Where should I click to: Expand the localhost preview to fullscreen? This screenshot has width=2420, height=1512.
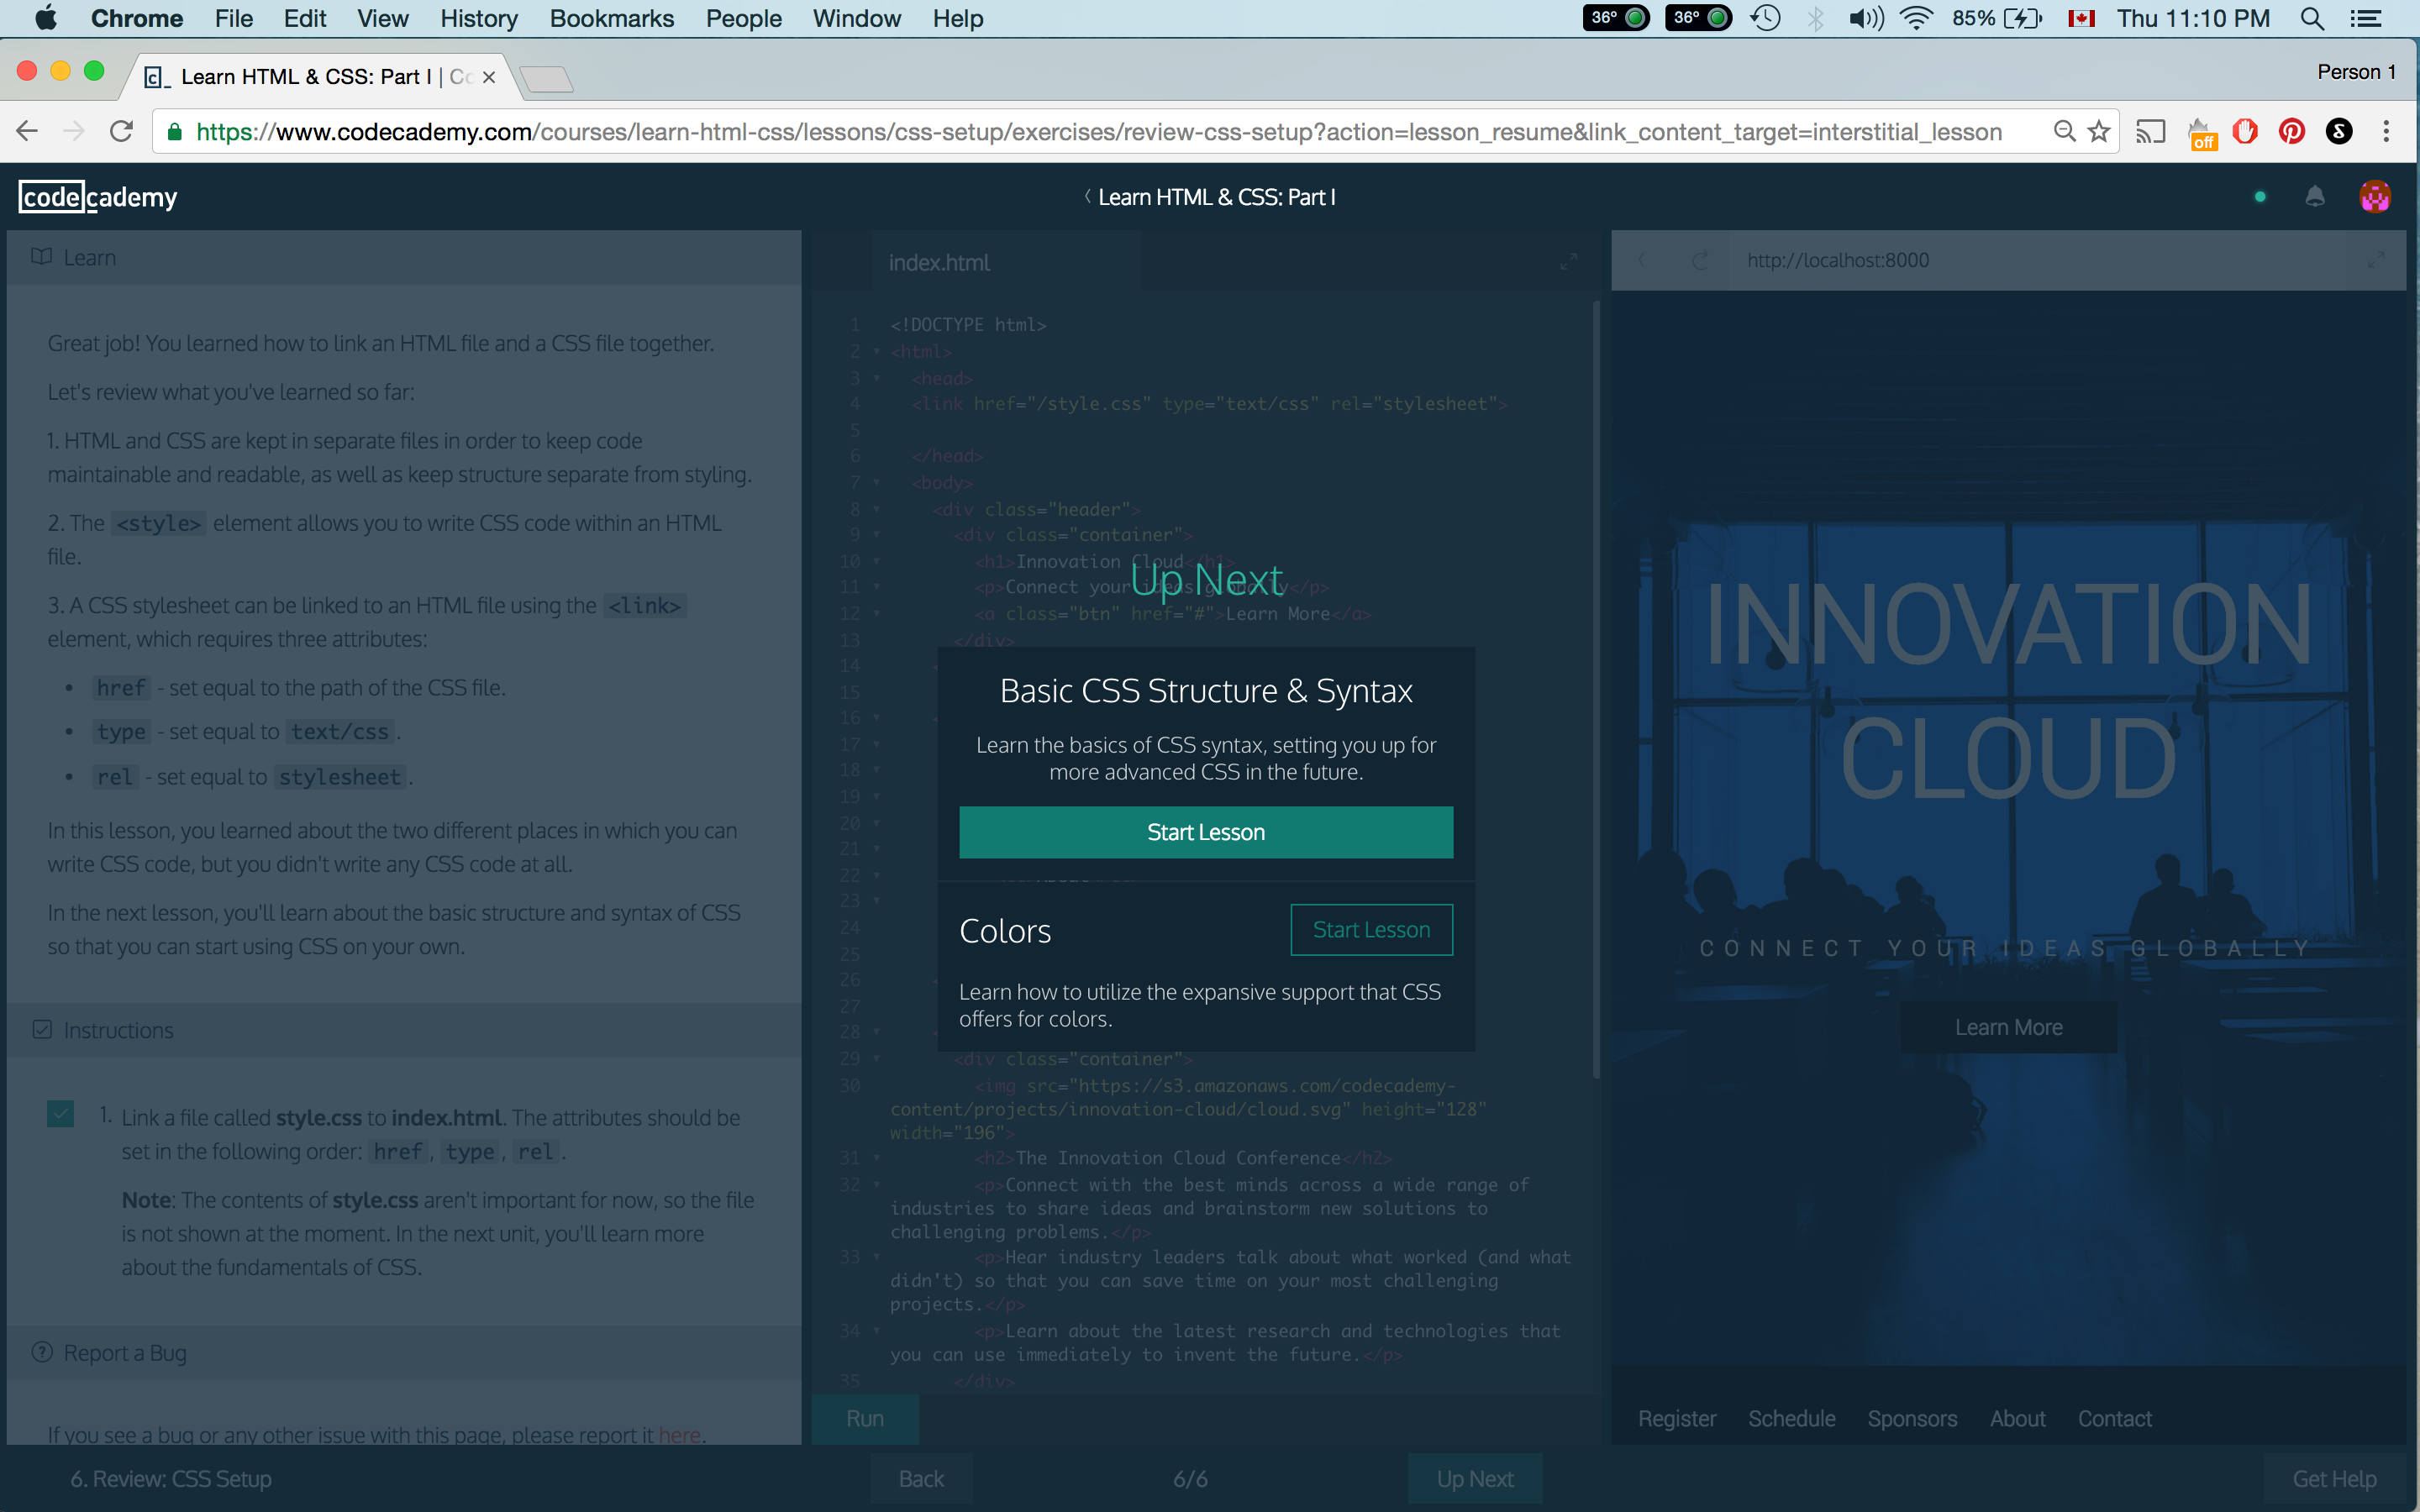[2376, 261]
